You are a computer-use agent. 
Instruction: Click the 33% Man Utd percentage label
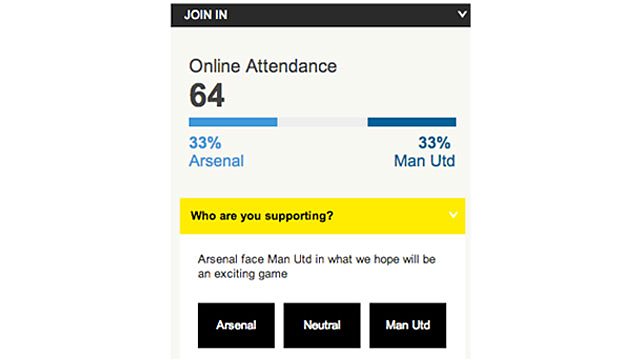[434, 143]
